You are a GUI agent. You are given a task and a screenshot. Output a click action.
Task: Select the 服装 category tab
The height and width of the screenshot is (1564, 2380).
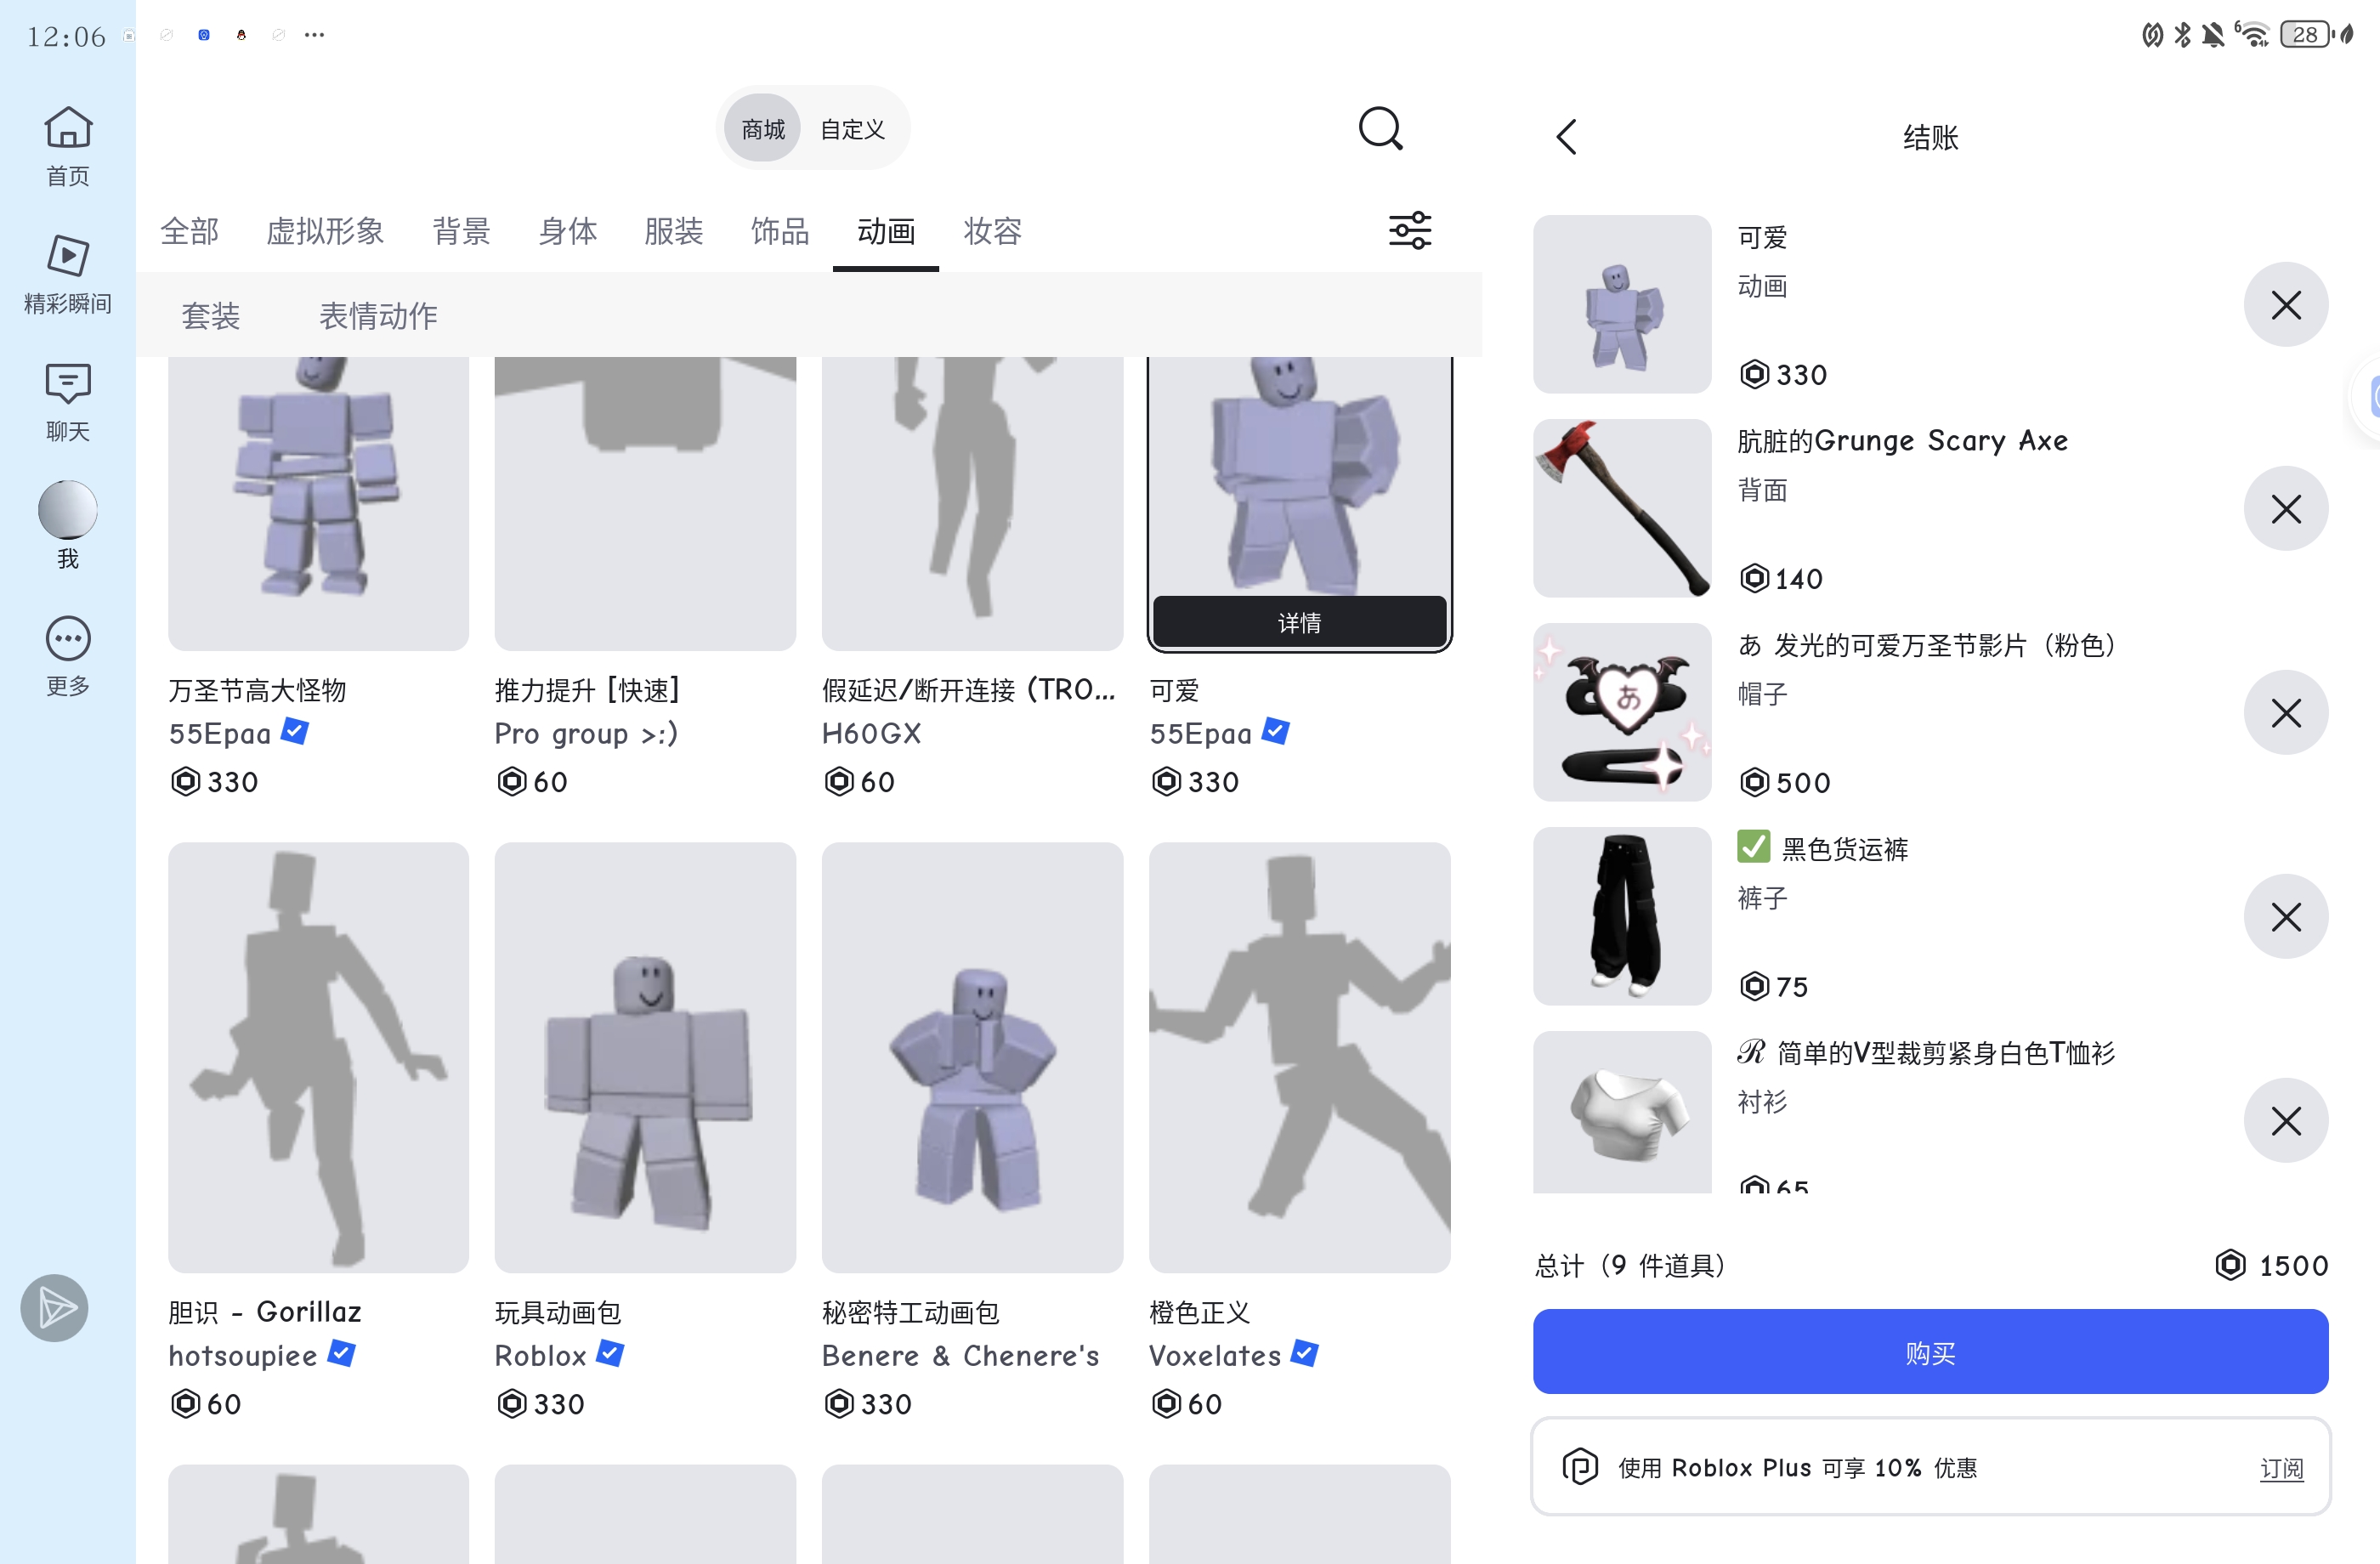[x=673, y=231]
